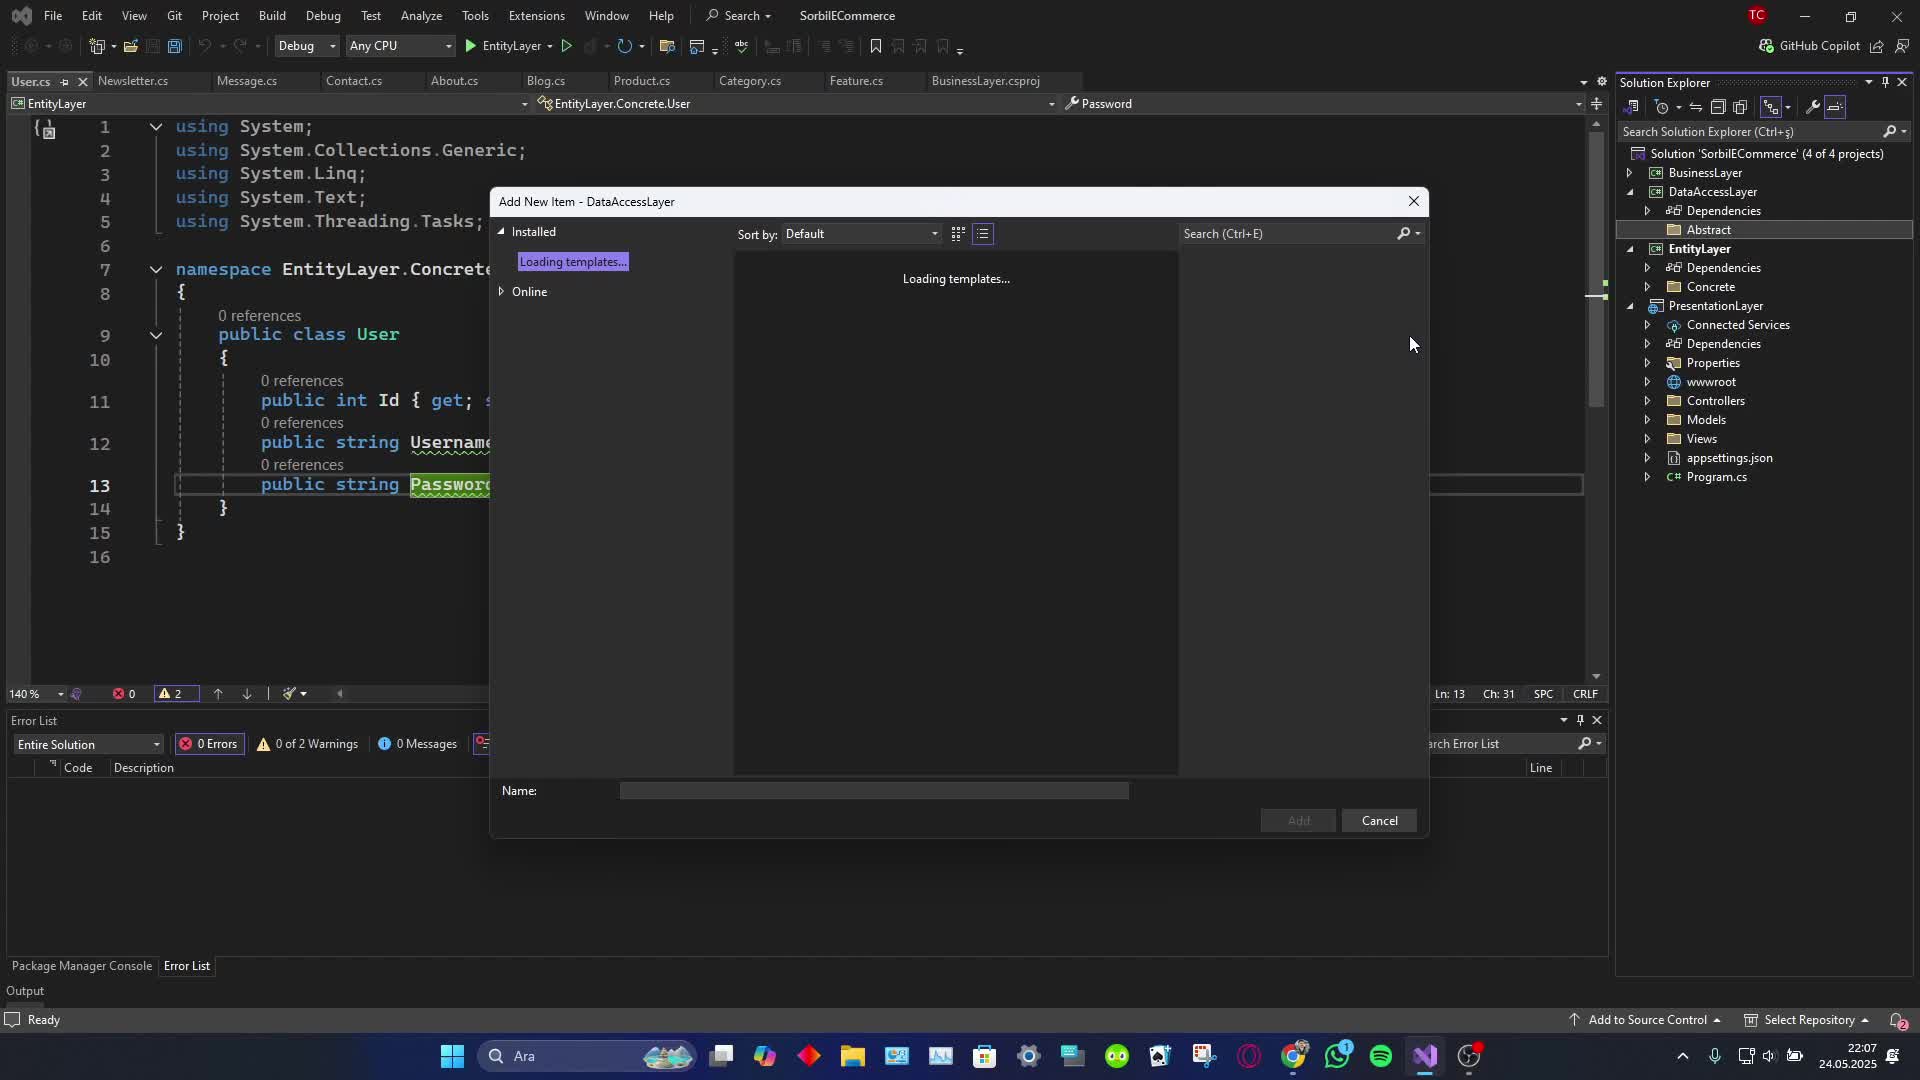Switch dialog templates to small icons list view
The image size is (1920, 1080).
point(983,234)
